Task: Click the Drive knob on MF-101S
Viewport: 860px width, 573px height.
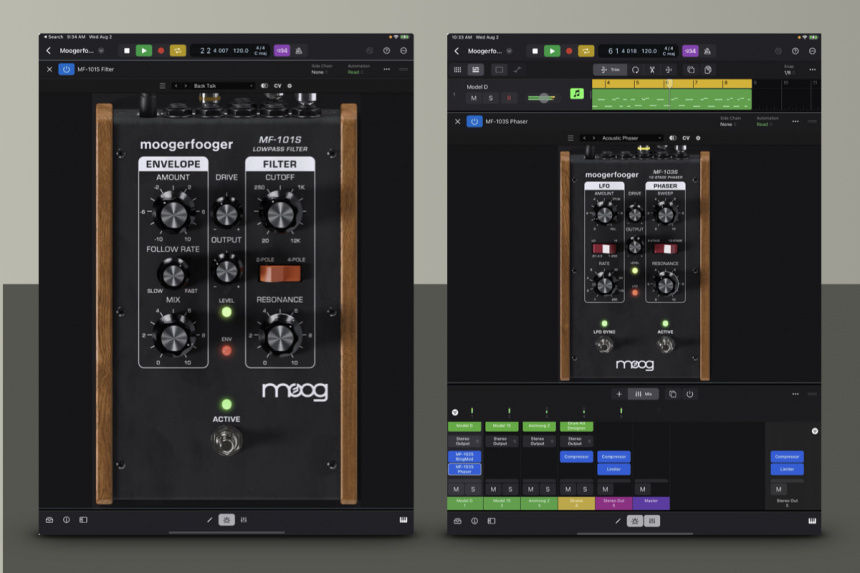Action: [227, 214]
